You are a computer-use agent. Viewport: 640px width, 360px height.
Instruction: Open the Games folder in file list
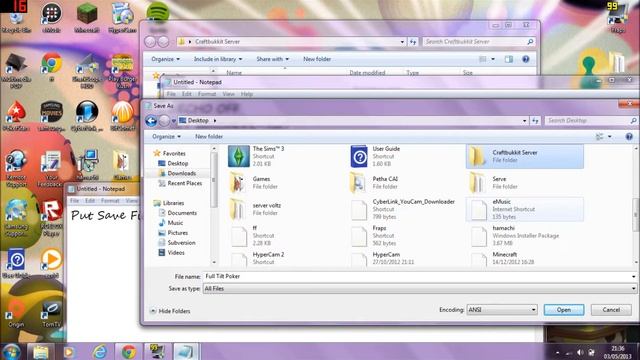pyautogui.click(x=253, y=183)
